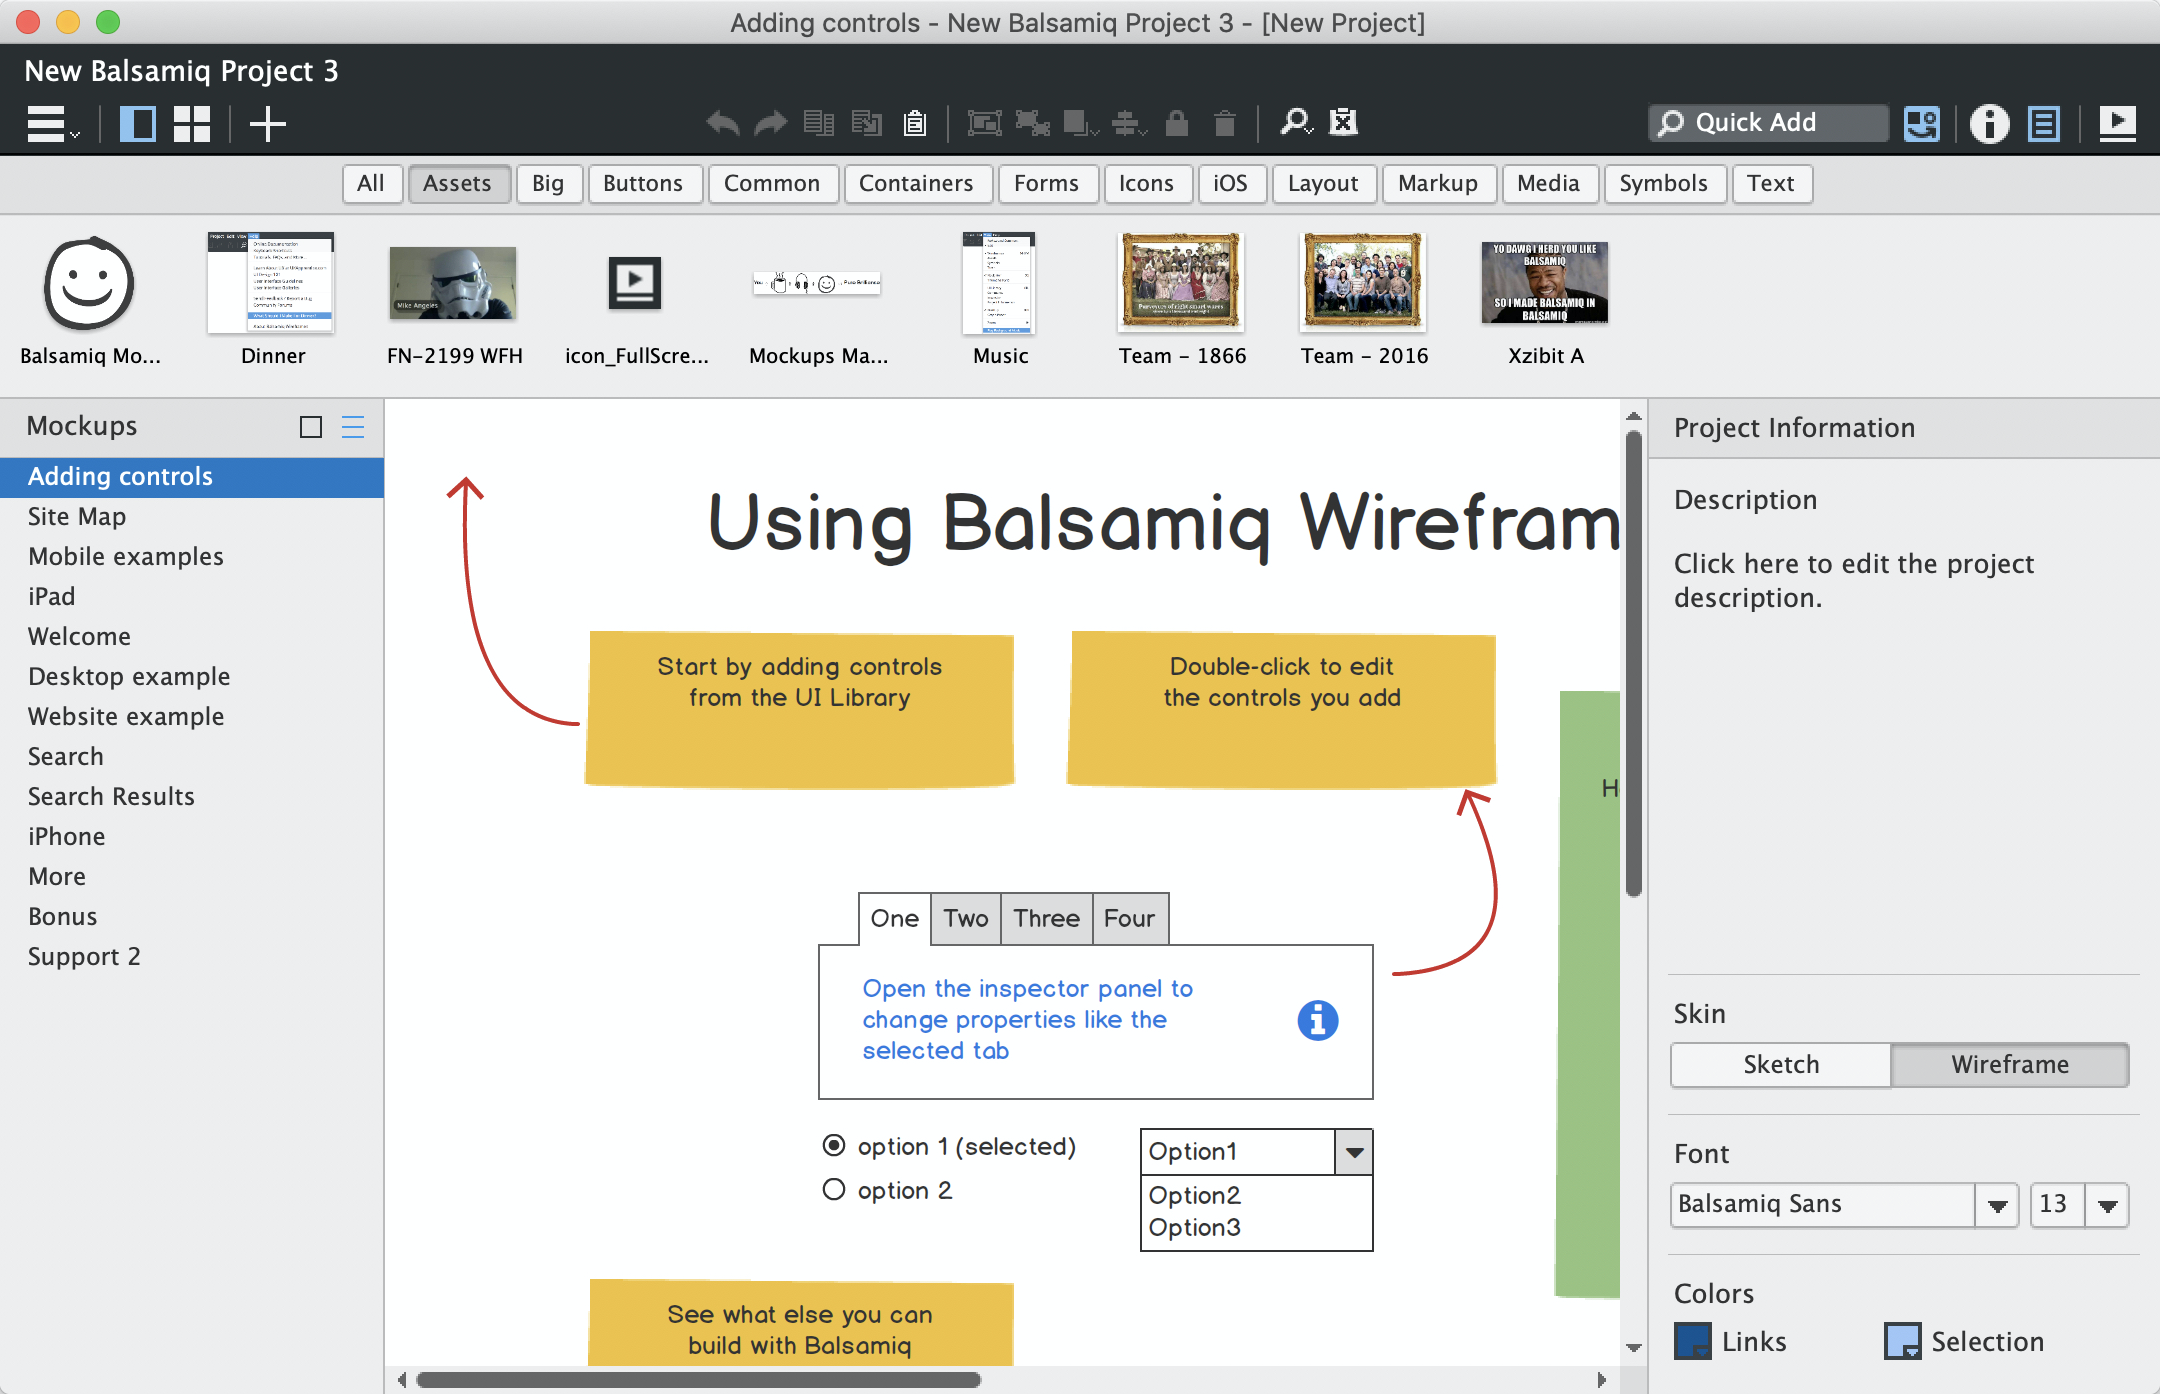Open the Support 2 mockup
The width and height of the screenshot is (2160, 1394).
(x=192, y=957)
